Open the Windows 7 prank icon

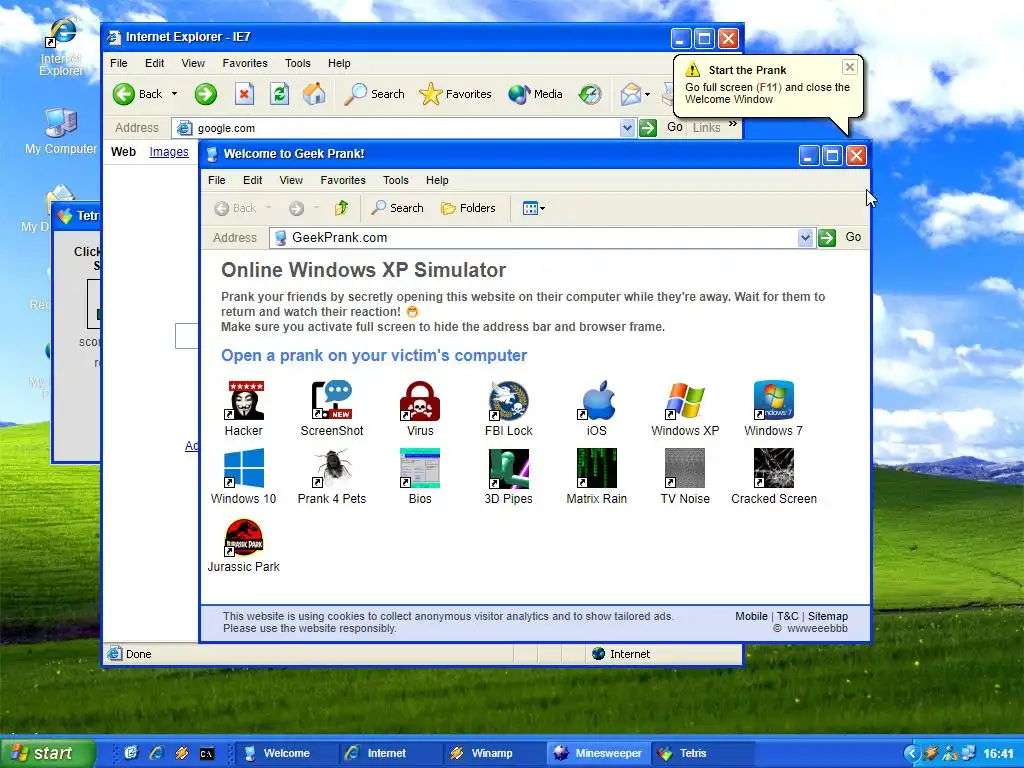pos(773,408)
